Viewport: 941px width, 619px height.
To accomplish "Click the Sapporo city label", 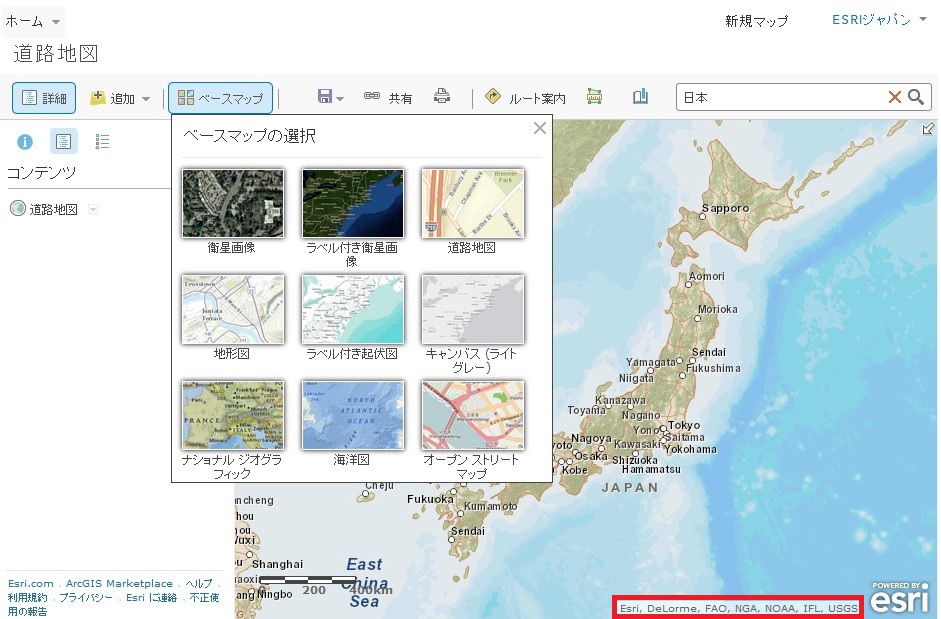I will (726, 208).
